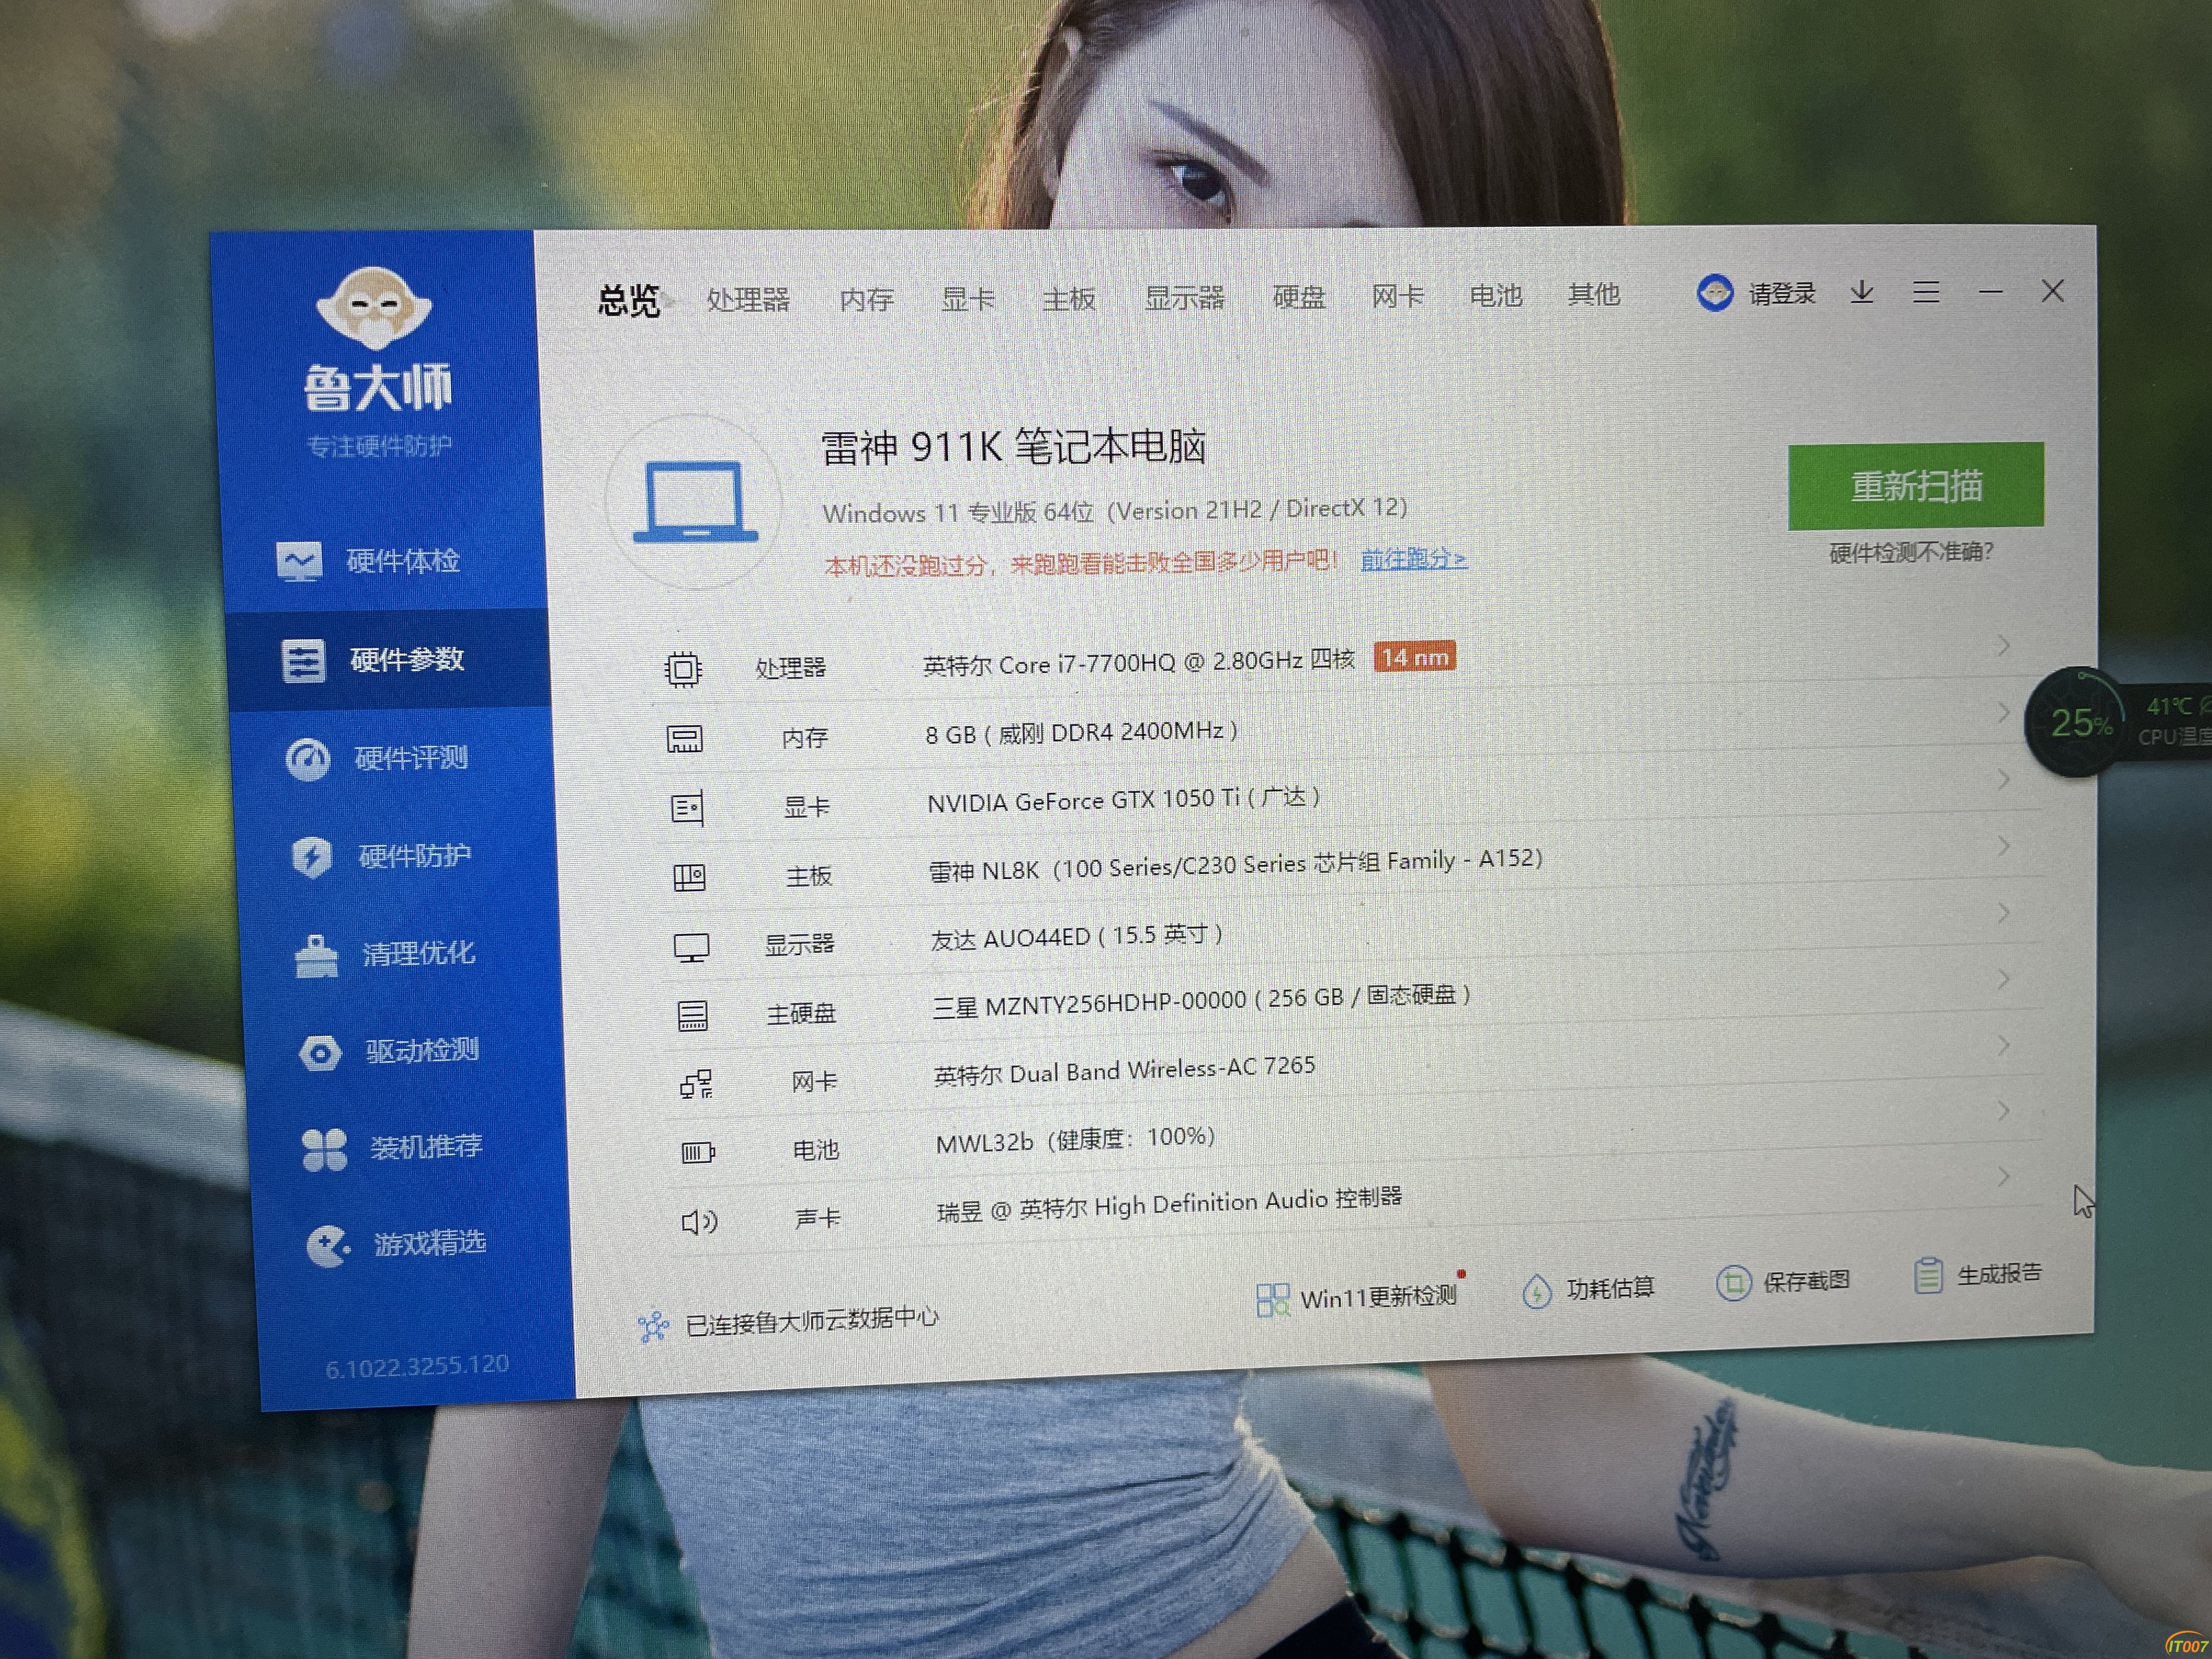Expand the 电池 row chevron
2212x1659 pixels.
(x=2003, y=1111)
